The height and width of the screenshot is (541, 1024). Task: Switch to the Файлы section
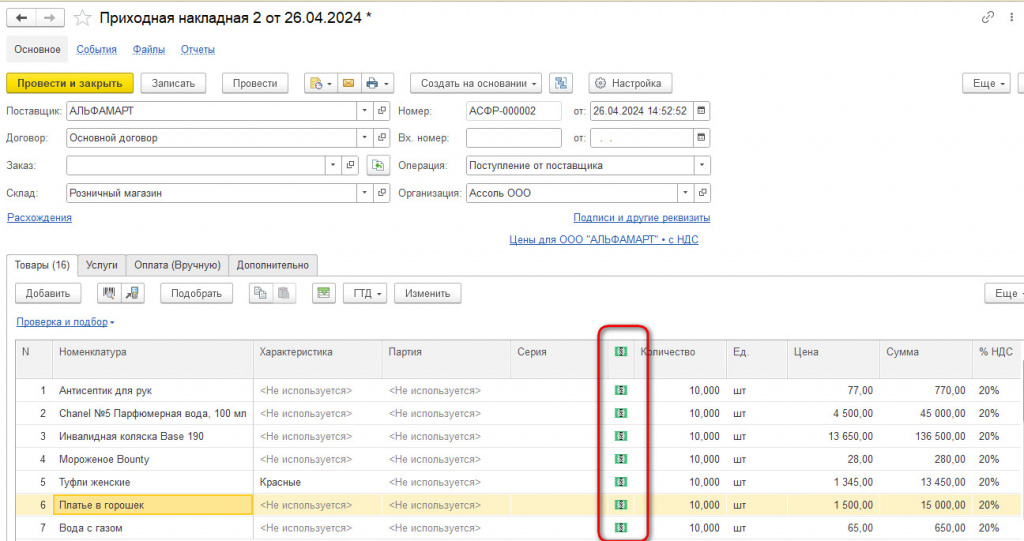(x=149, y=50)
